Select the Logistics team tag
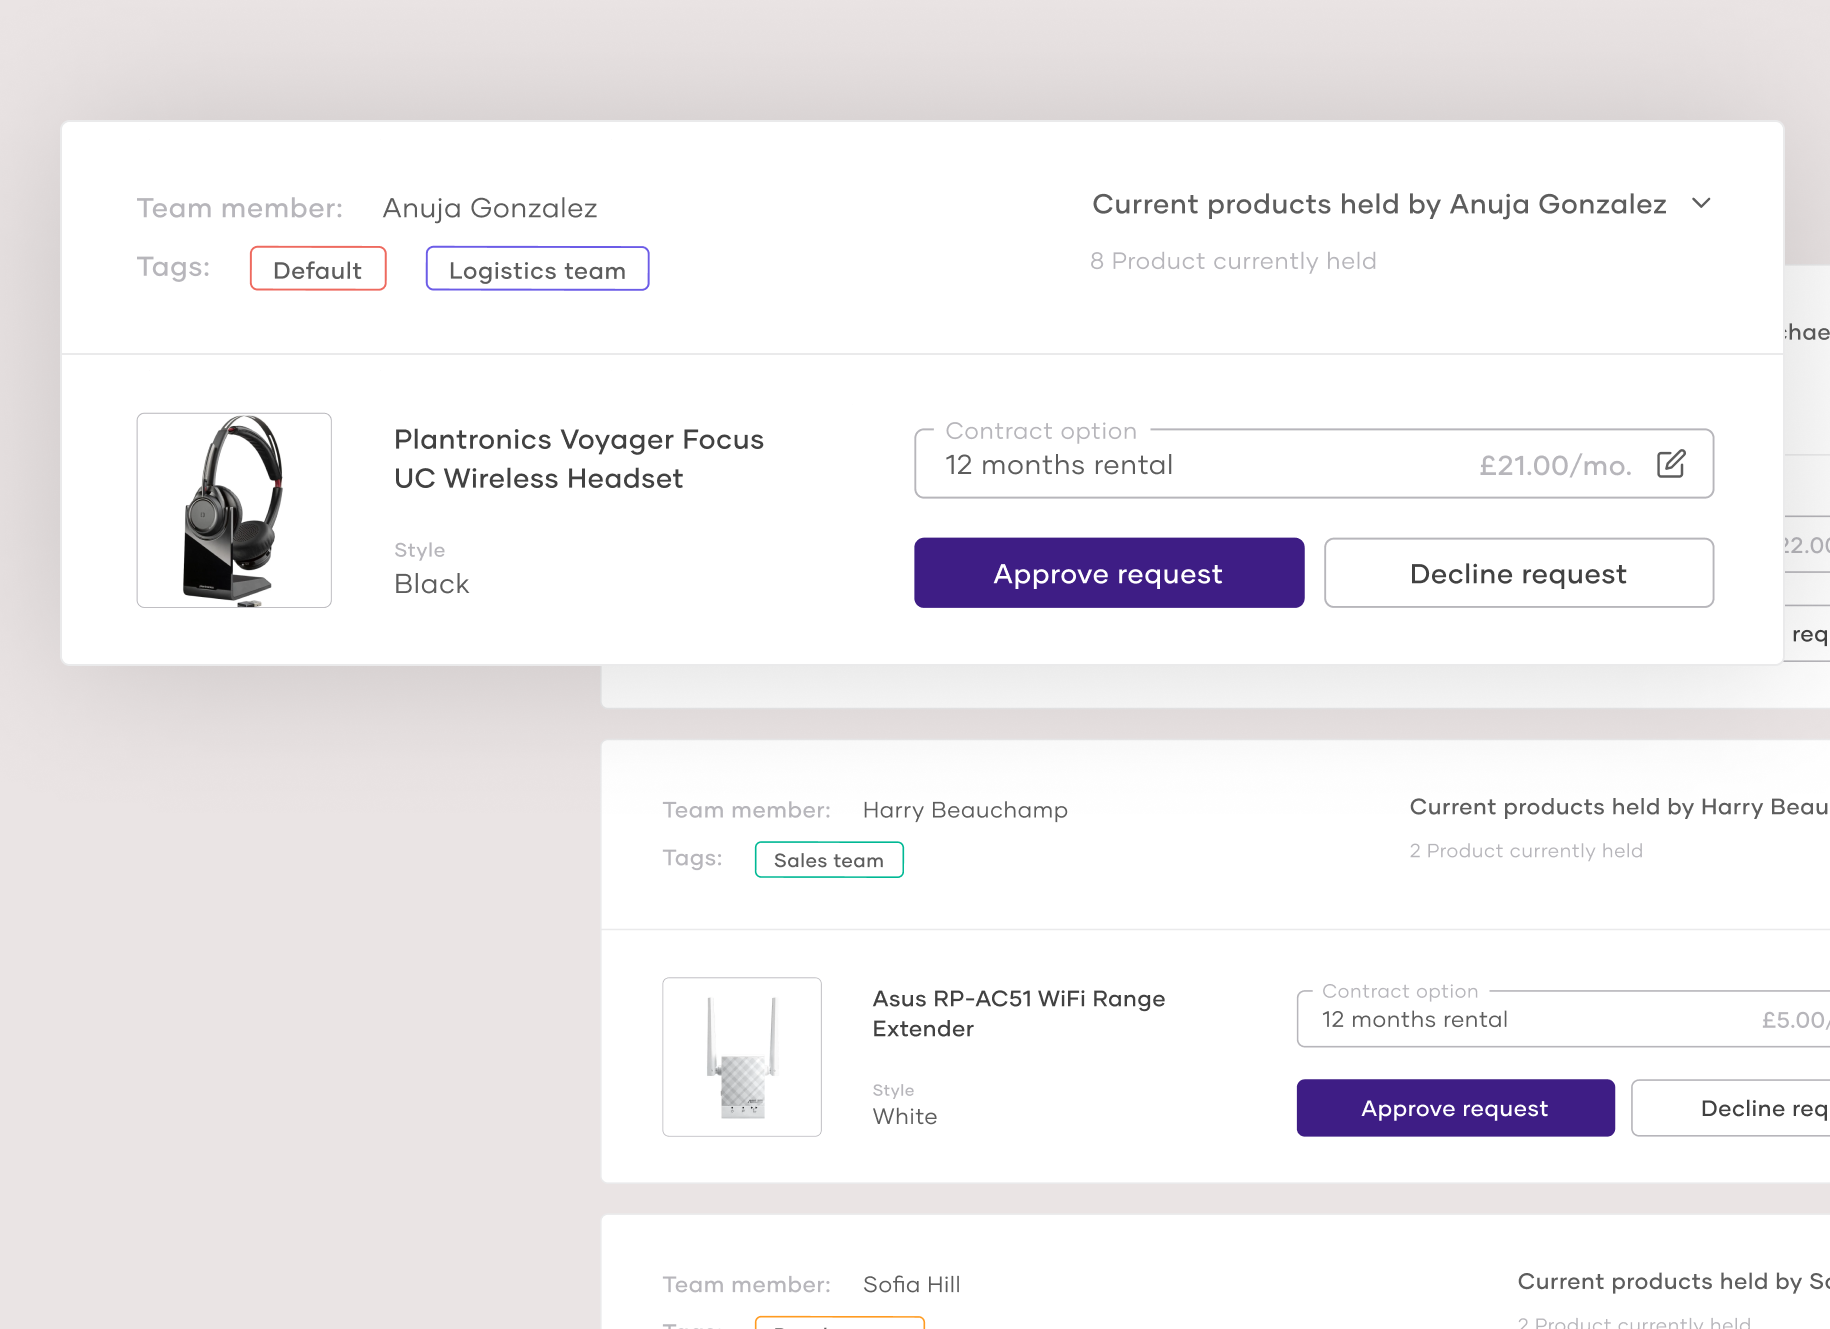This screenshot has height=1329, width=1830. tap(537, 269)
